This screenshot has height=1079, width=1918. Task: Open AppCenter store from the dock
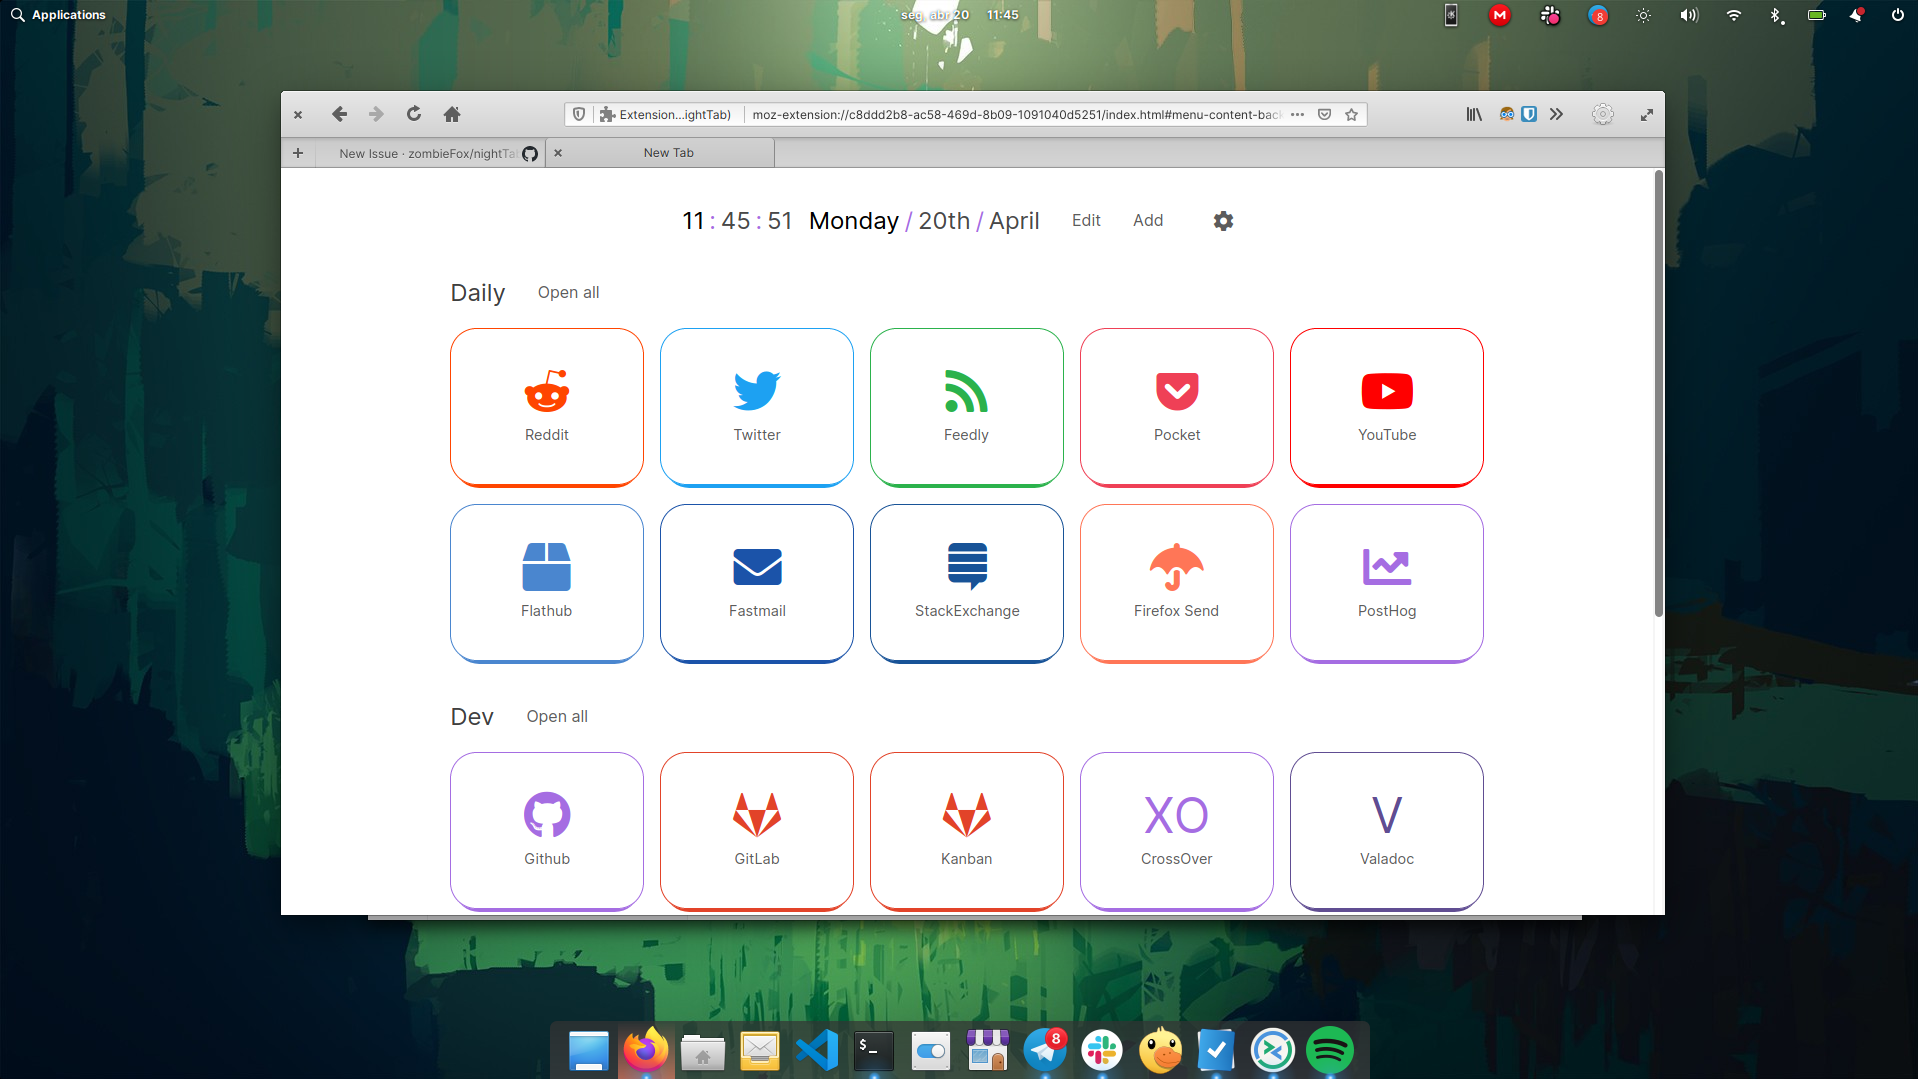988,1050
